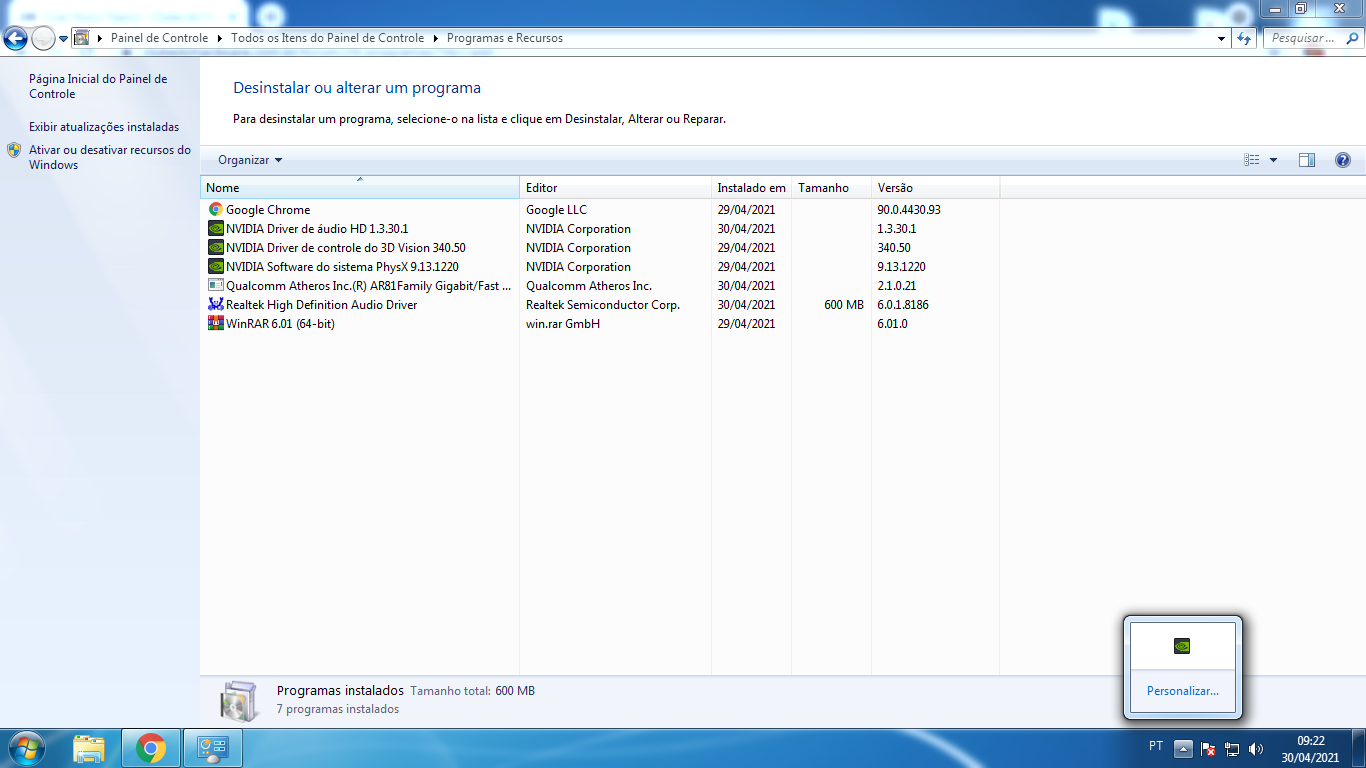Open File Explorer from the taskbar
1366x768 pixels.
tap(89, 748)
